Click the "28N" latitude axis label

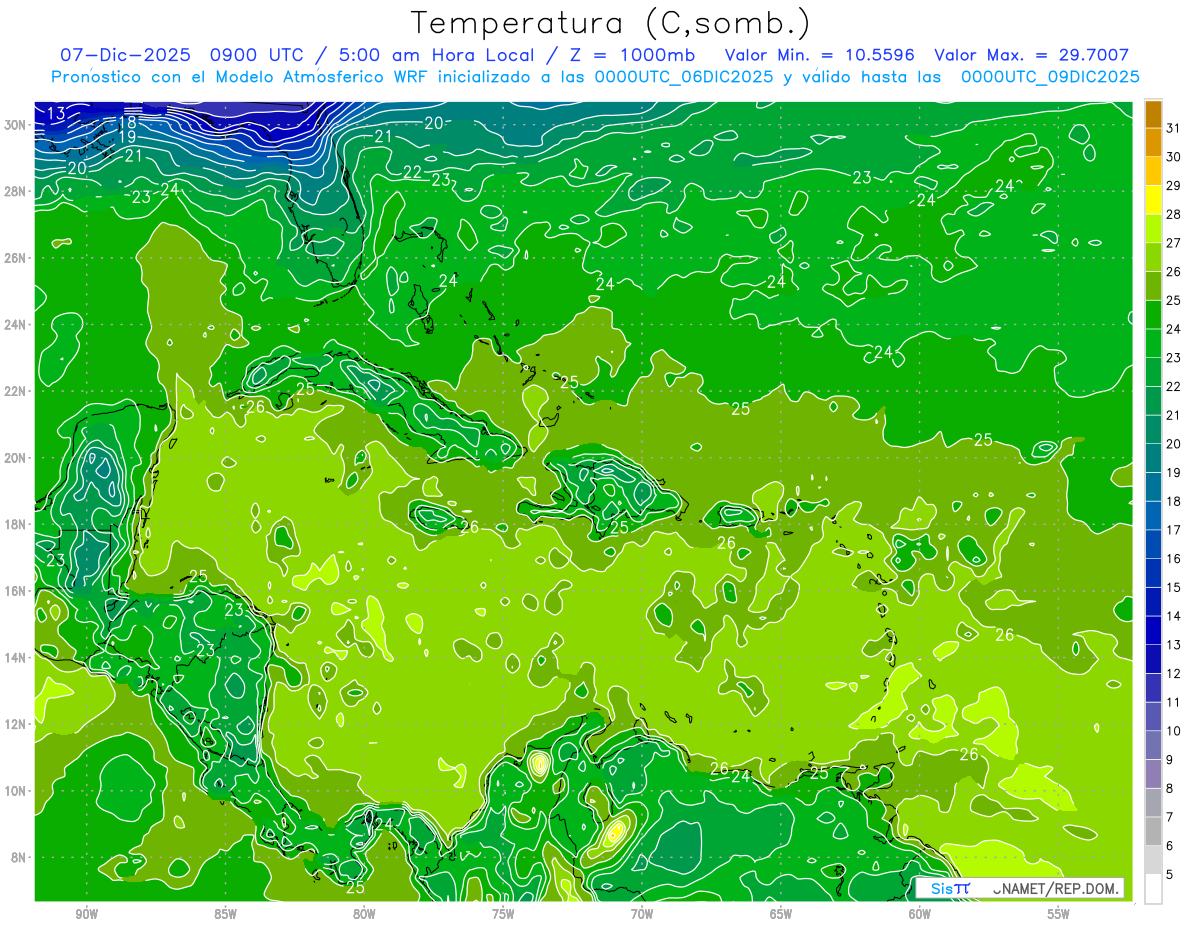click(x=15, y=191)
